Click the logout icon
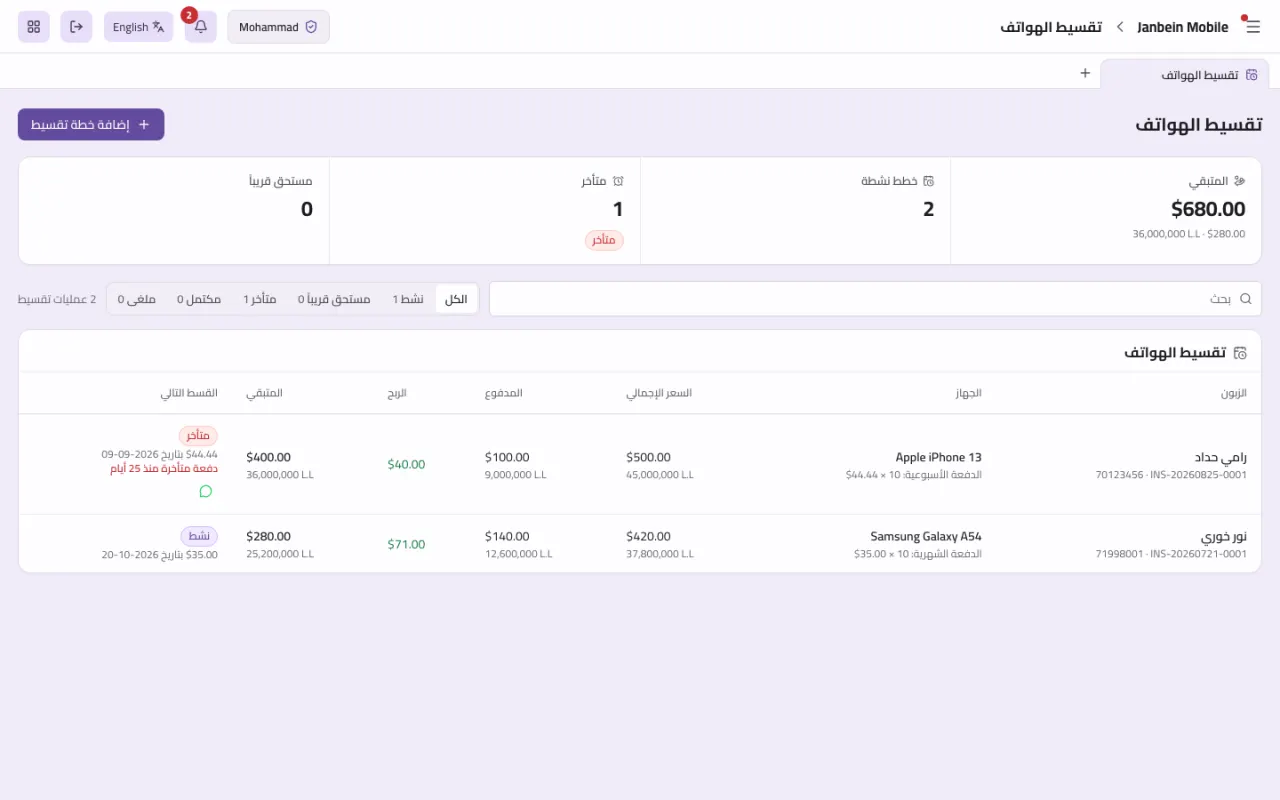The image size is (1280, 800). pyautogui.click(x=76, y=27)
